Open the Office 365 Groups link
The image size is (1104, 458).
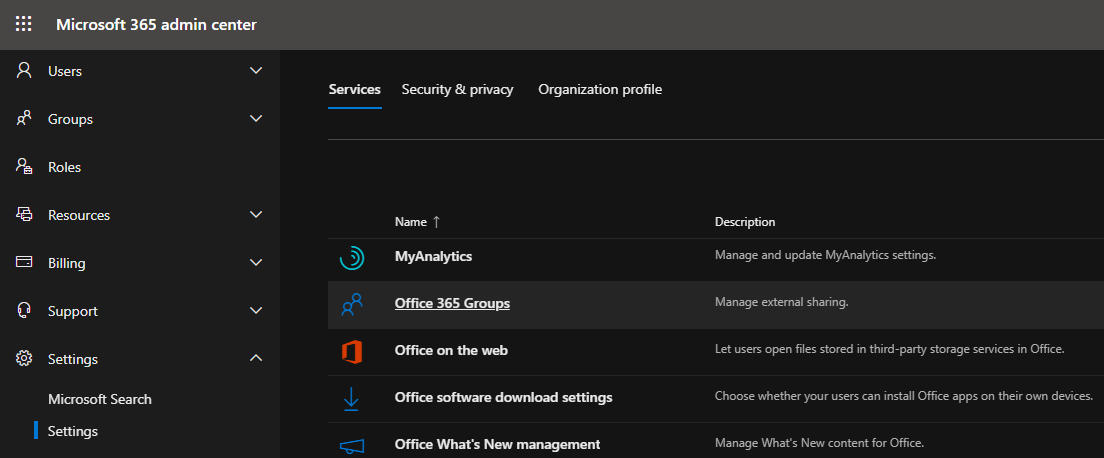pos(452,303)
